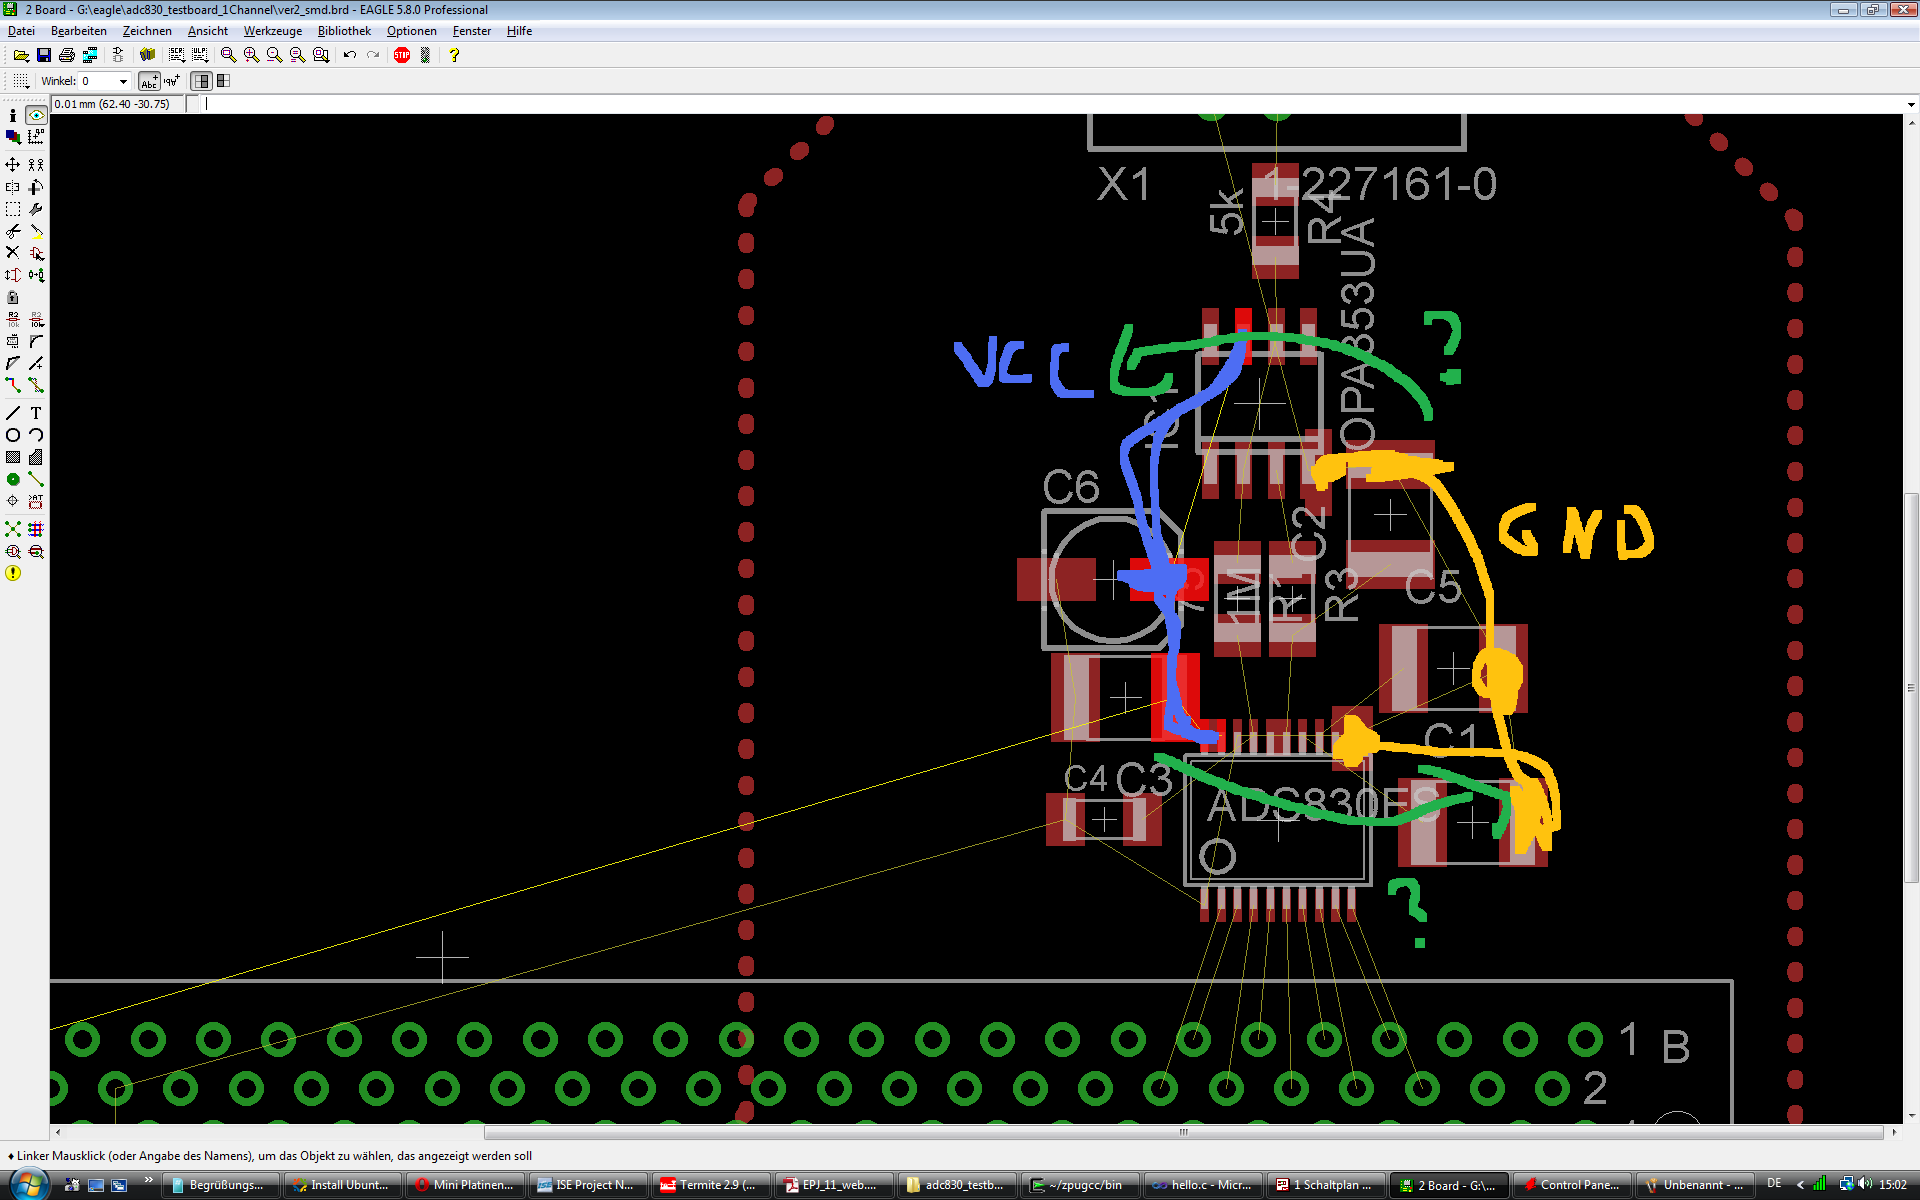1920x1200 pixels.
Task: Undo the last action
Action: pos(350,55)
